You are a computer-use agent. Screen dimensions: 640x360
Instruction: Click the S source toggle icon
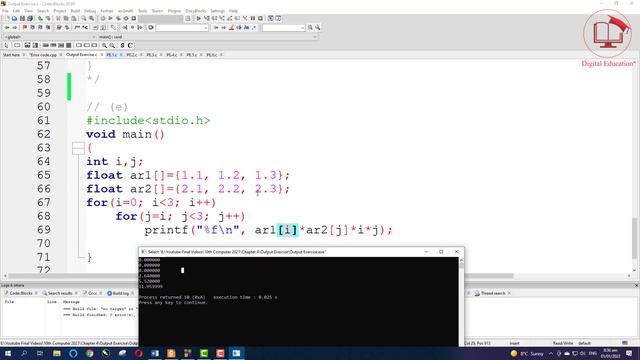pos(122,45)
